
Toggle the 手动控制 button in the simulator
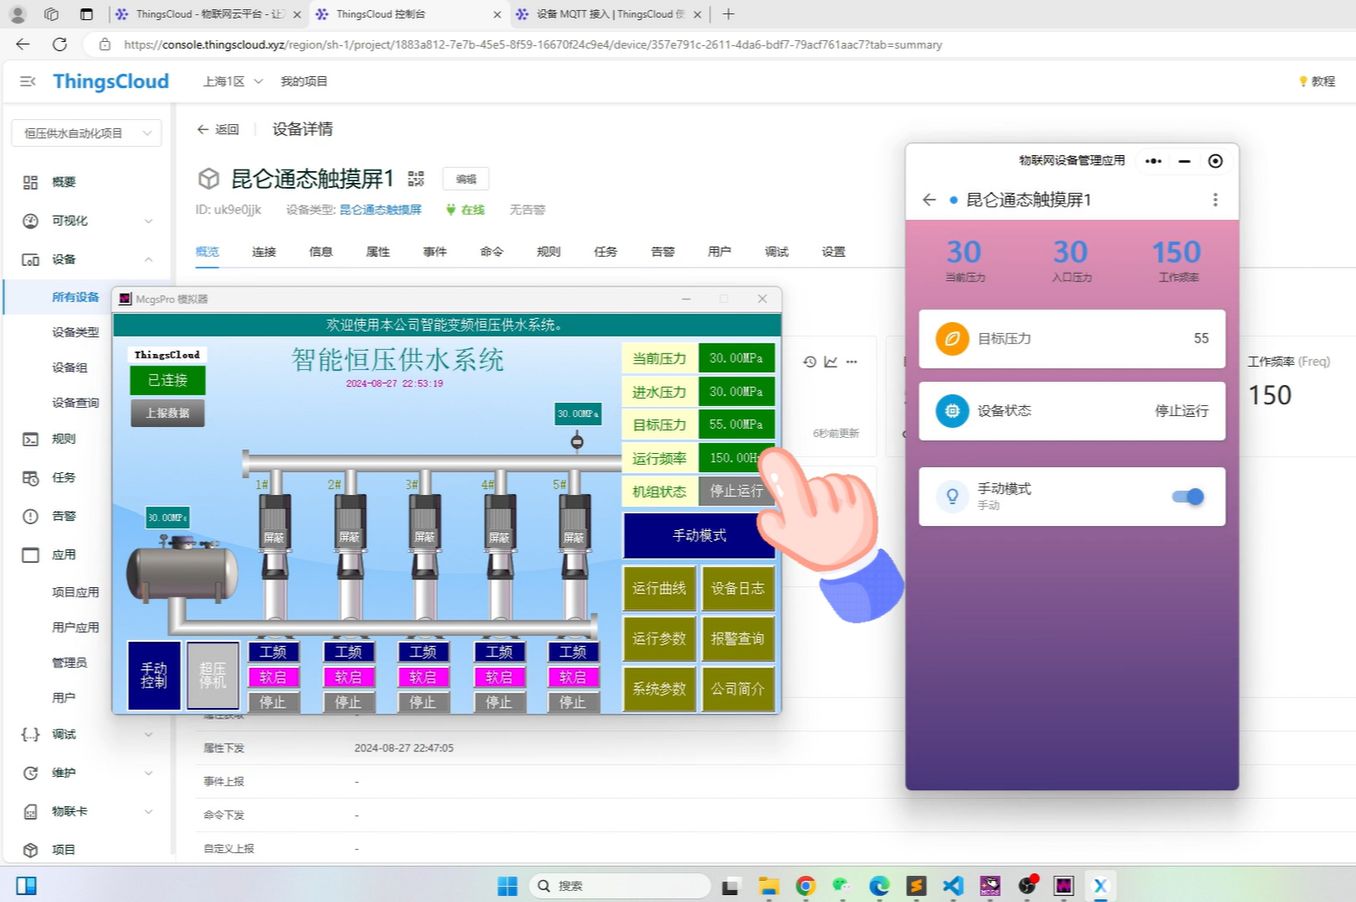[154, 676]
